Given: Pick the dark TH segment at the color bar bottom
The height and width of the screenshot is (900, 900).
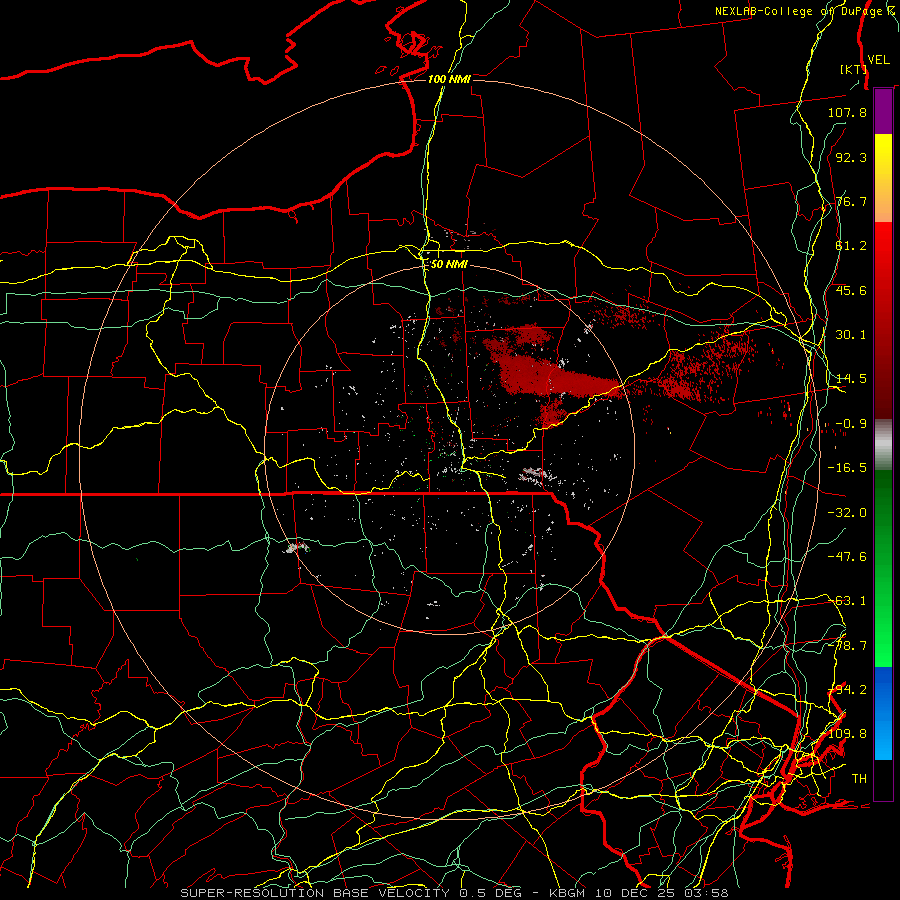Looking at the screenshot, I should click(x=883, y=779).
